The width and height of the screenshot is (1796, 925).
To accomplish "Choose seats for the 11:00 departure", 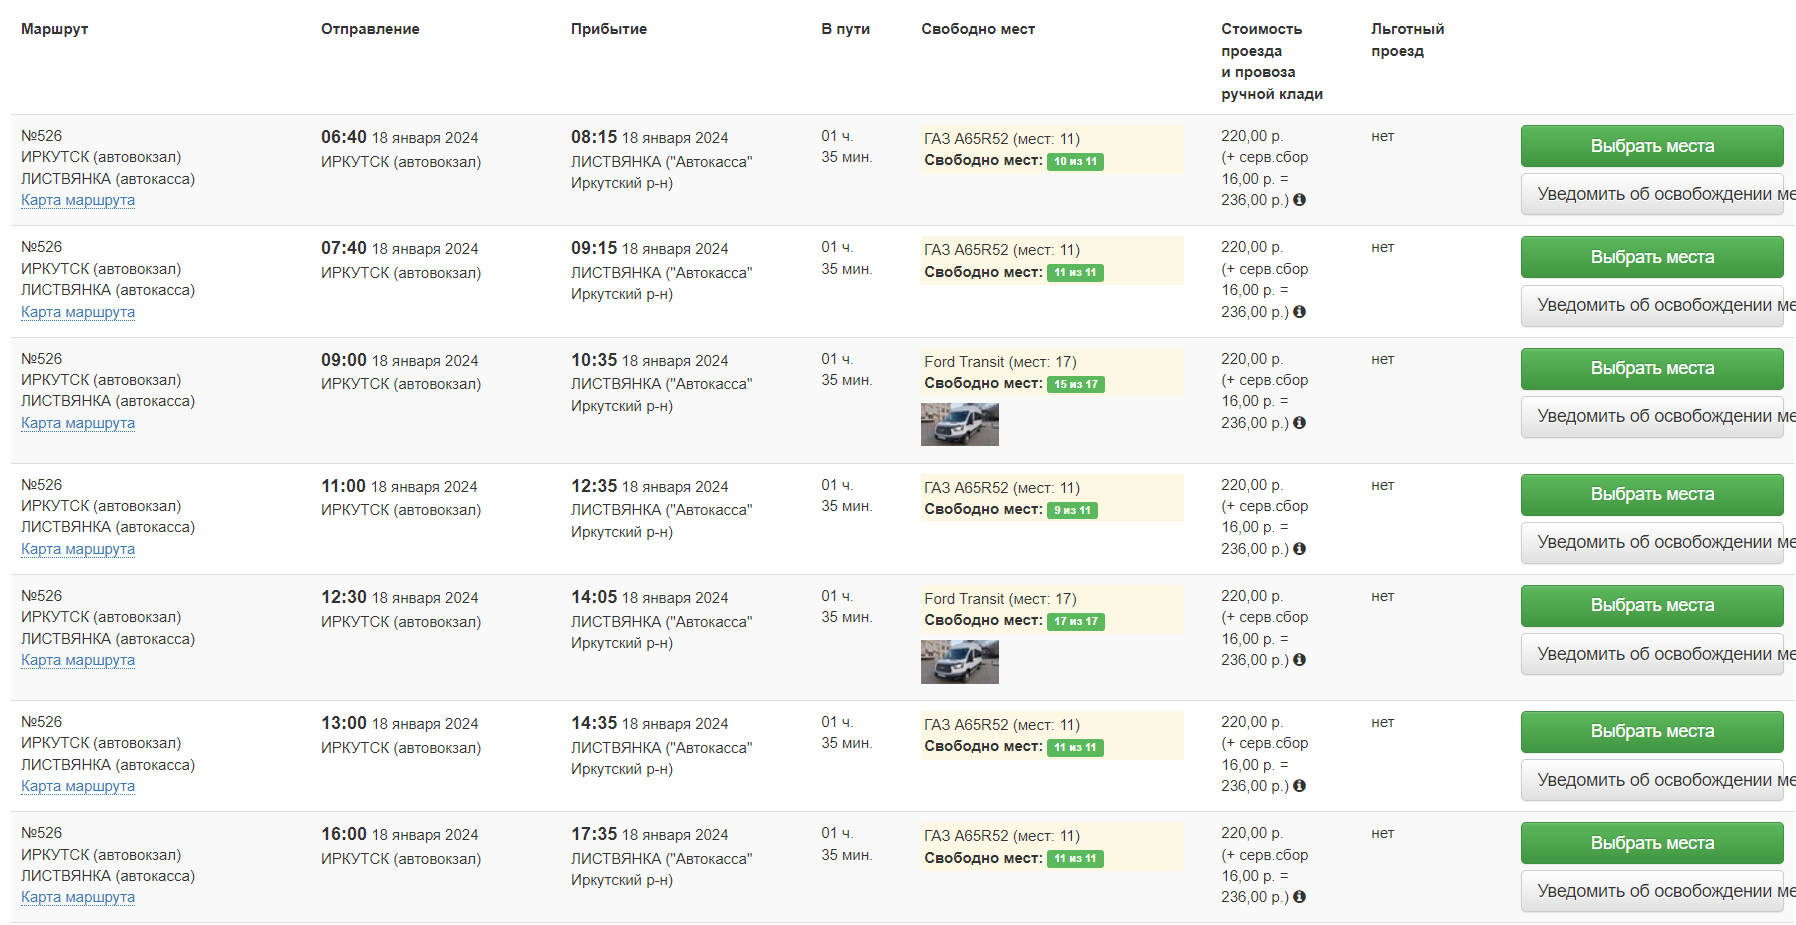I will [1652, 495].
